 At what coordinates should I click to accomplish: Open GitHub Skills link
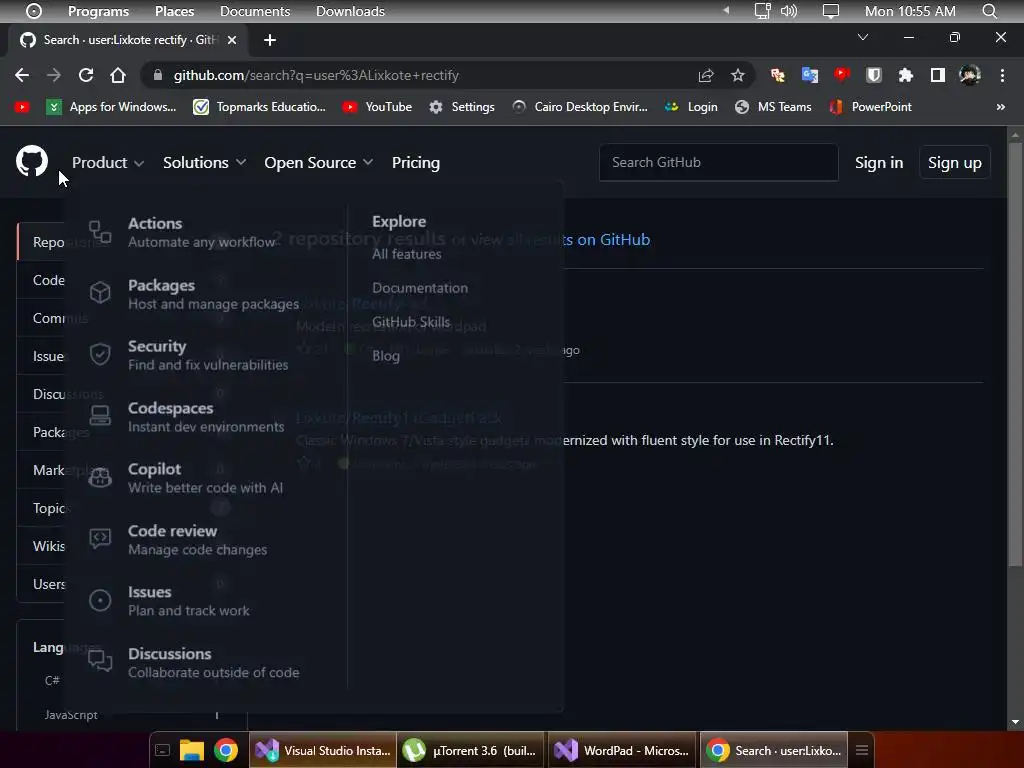point(411,322)
